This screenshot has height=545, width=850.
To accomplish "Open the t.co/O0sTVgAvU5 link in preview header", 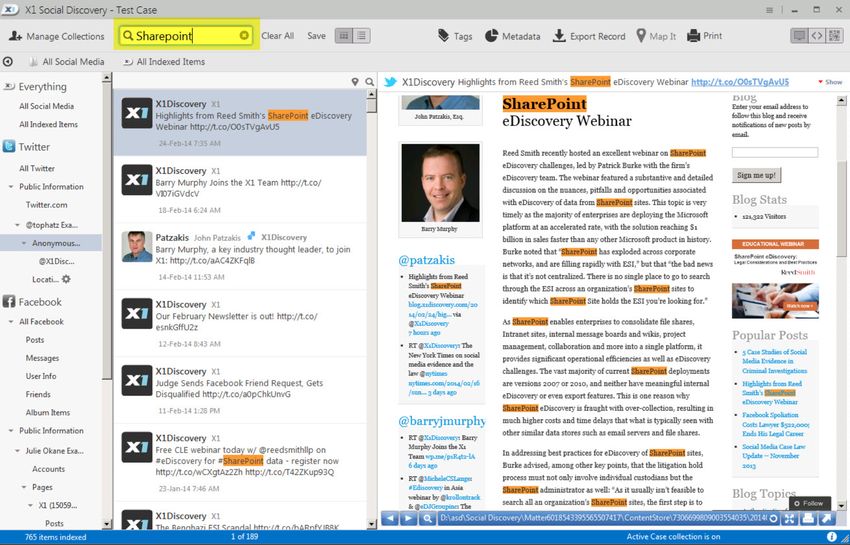I will (740, 82).
